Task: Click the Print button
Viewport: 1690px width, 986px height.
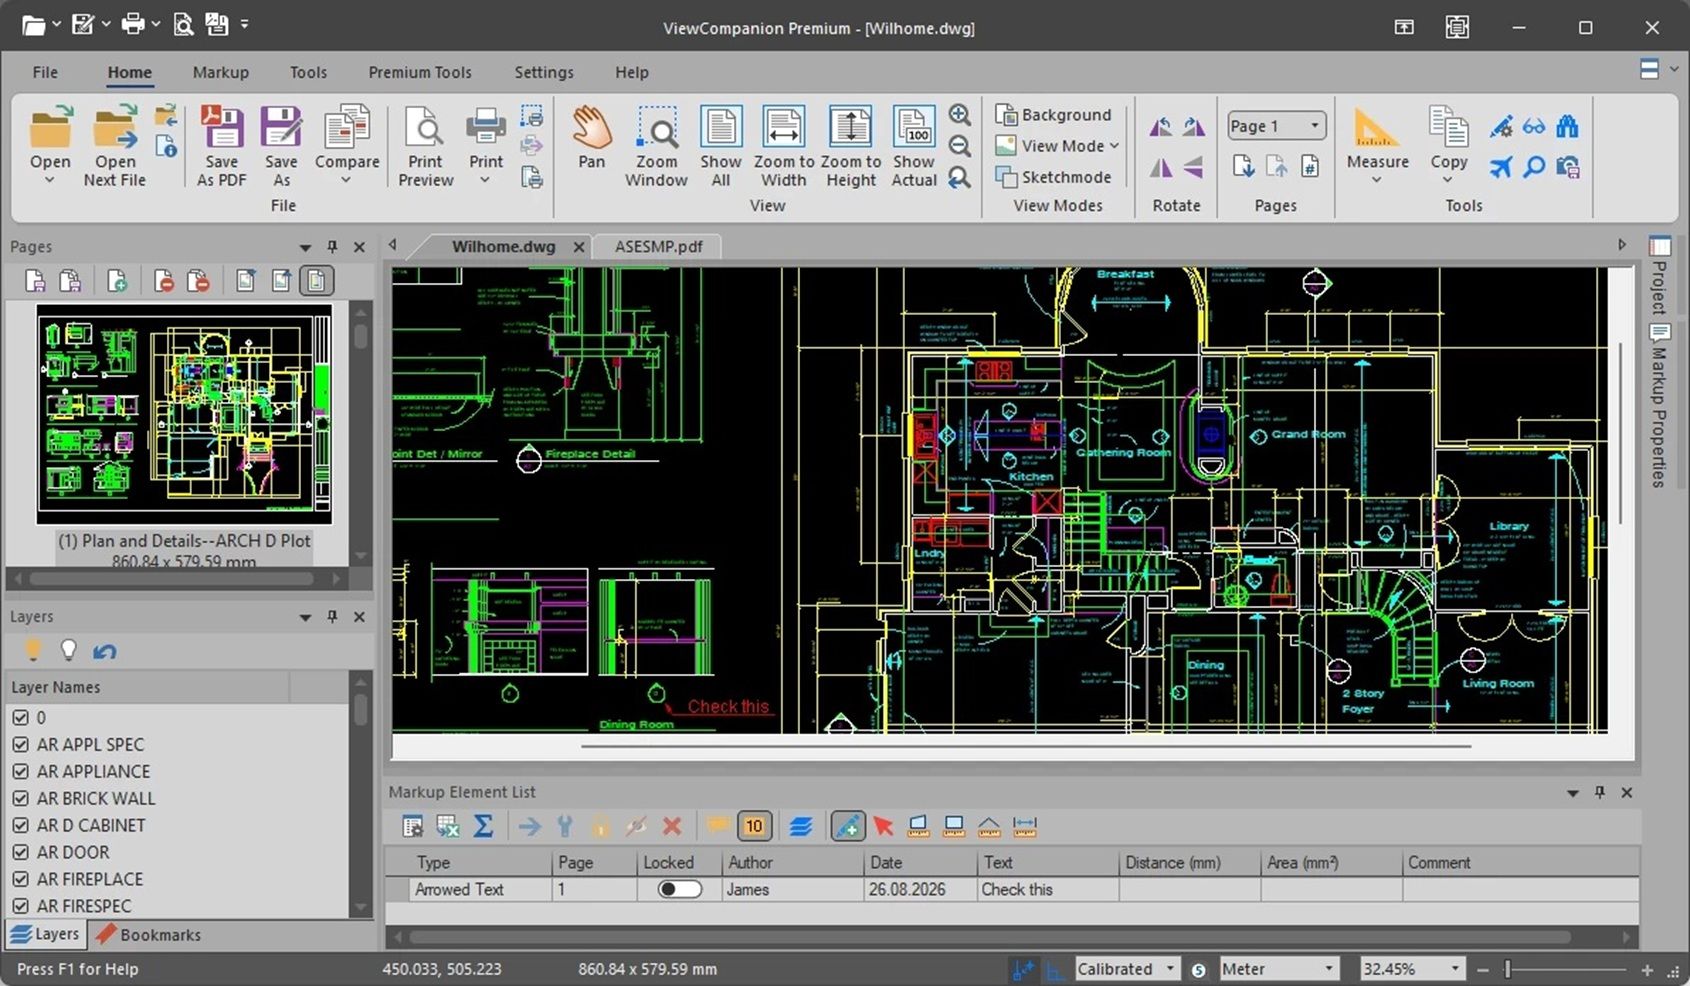Action: click(x=485, y=137)
